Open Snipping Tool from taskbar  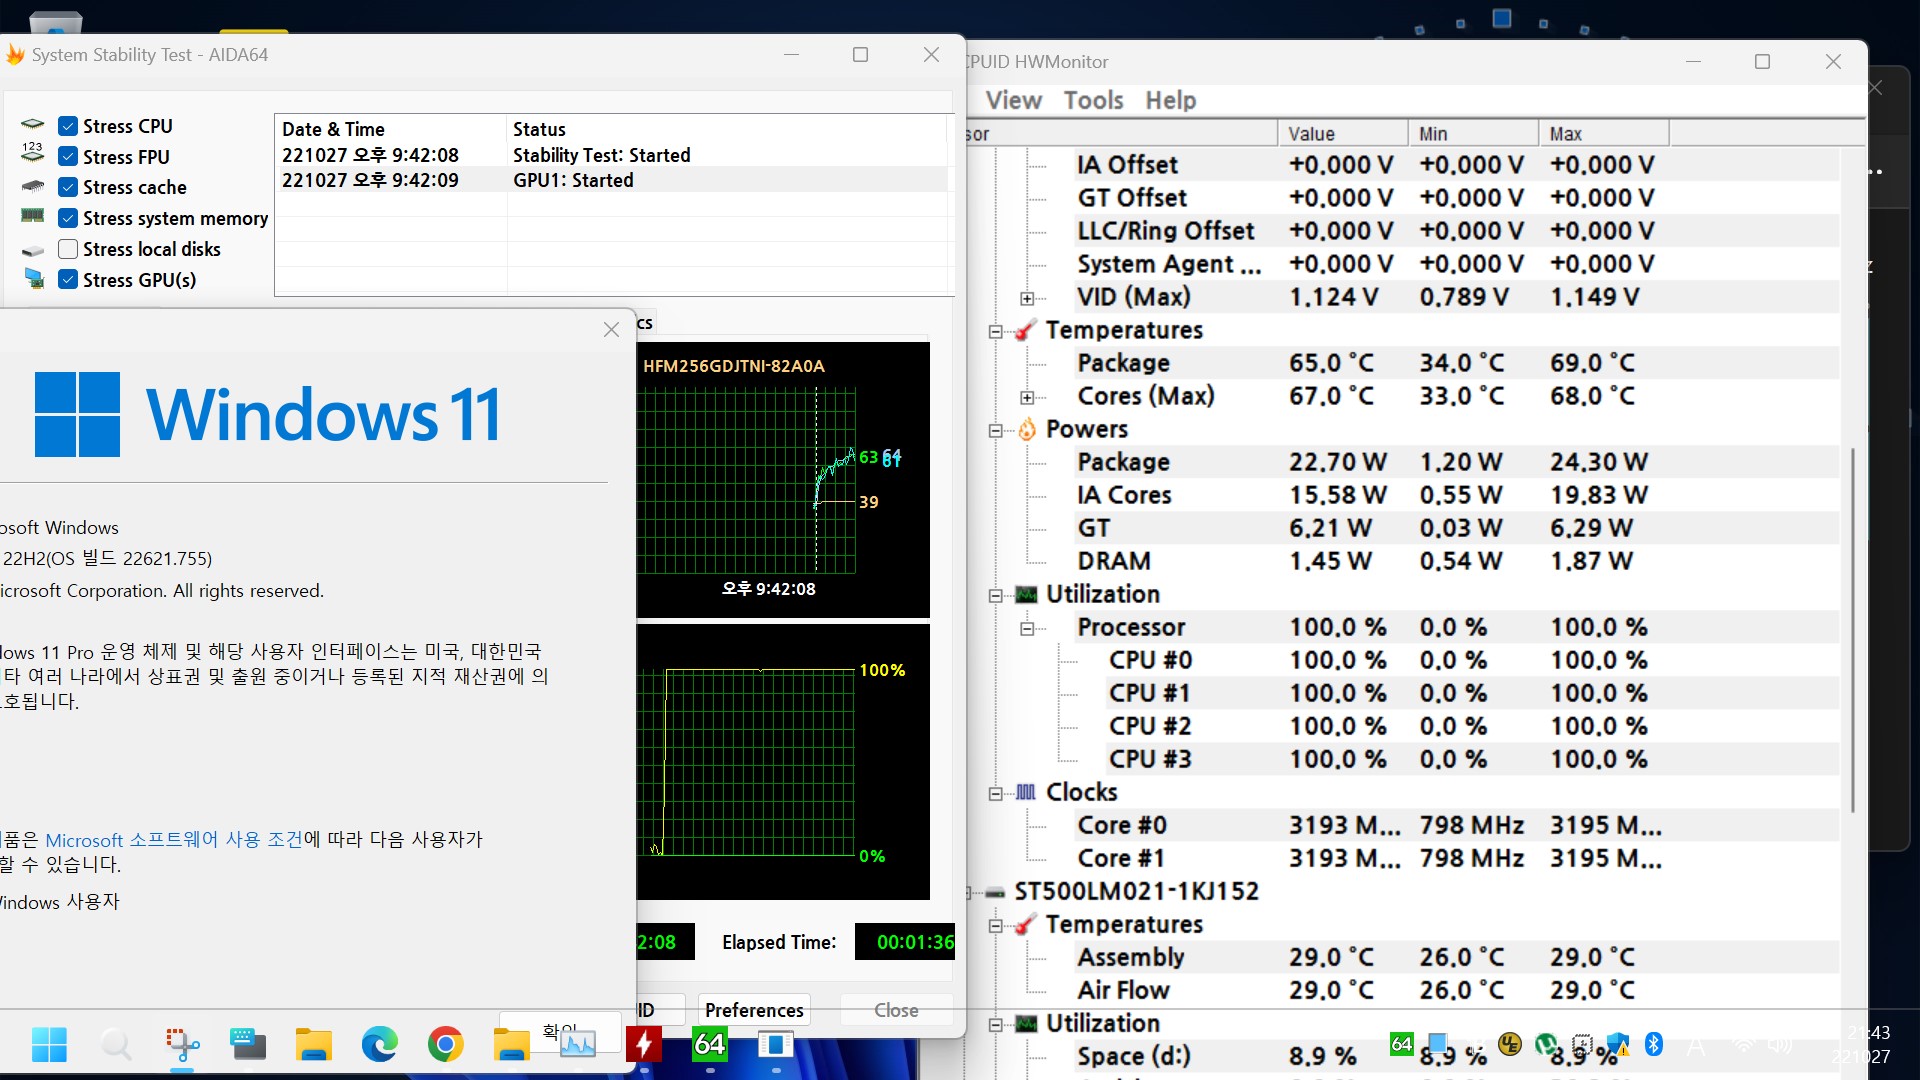point(182,1045)
